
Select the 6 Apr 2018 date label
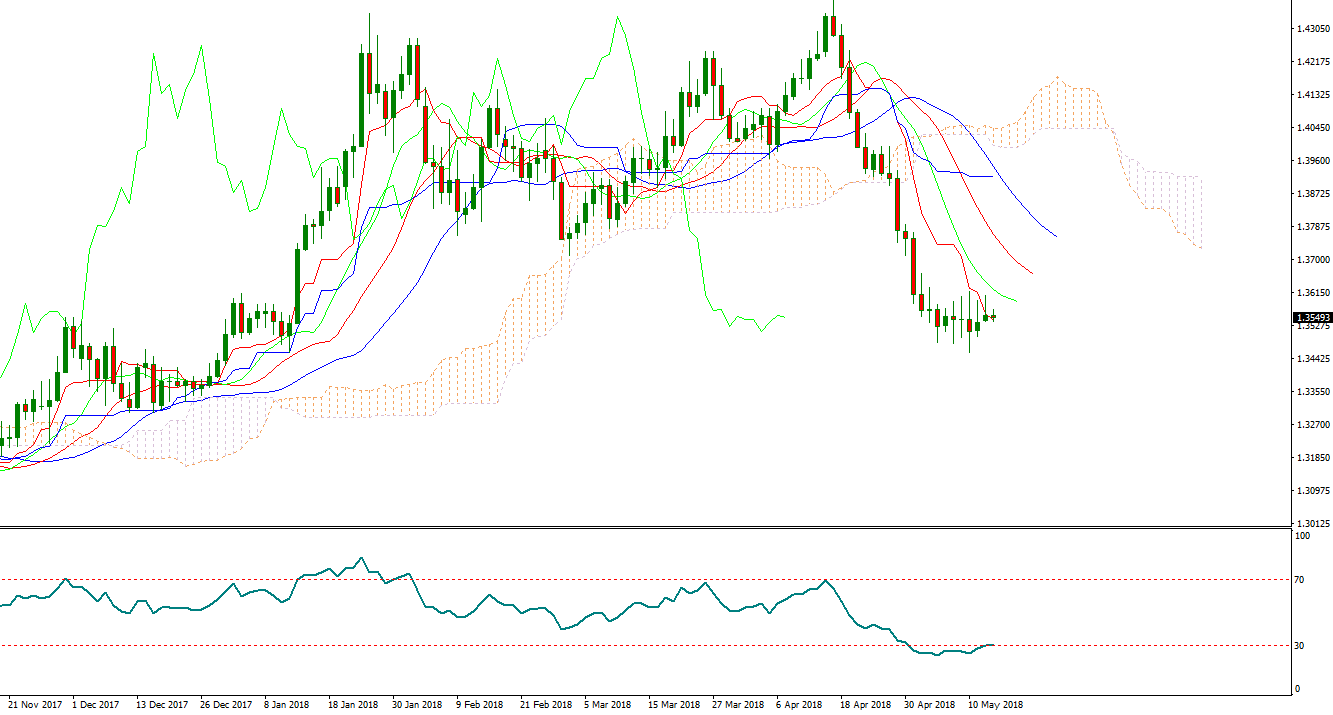[x=800, y=704]
